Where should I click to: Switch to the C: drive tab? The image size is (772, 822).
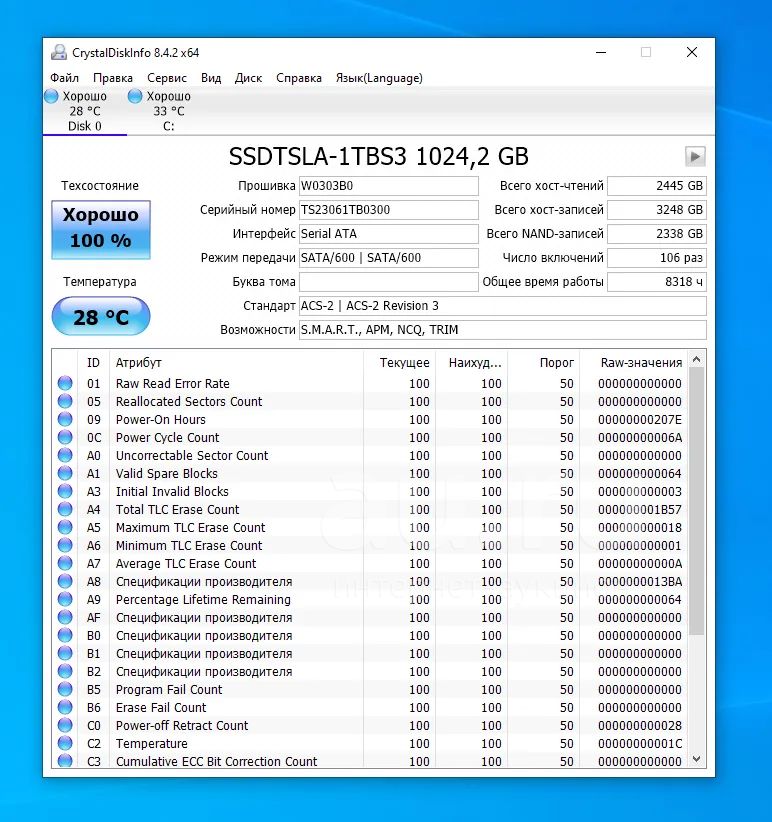pyautogui.click(x=168, y=111)
